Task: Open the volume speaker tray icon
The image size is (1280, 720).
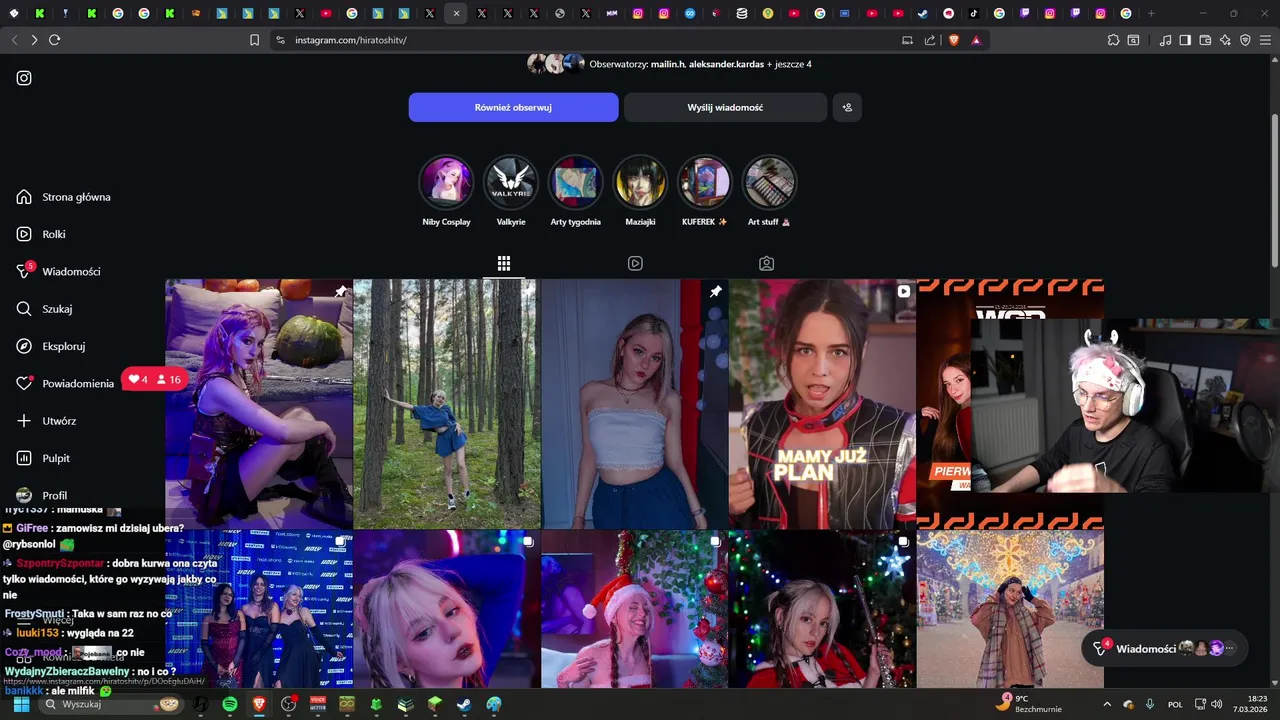Action: (x=1217, y=704)
